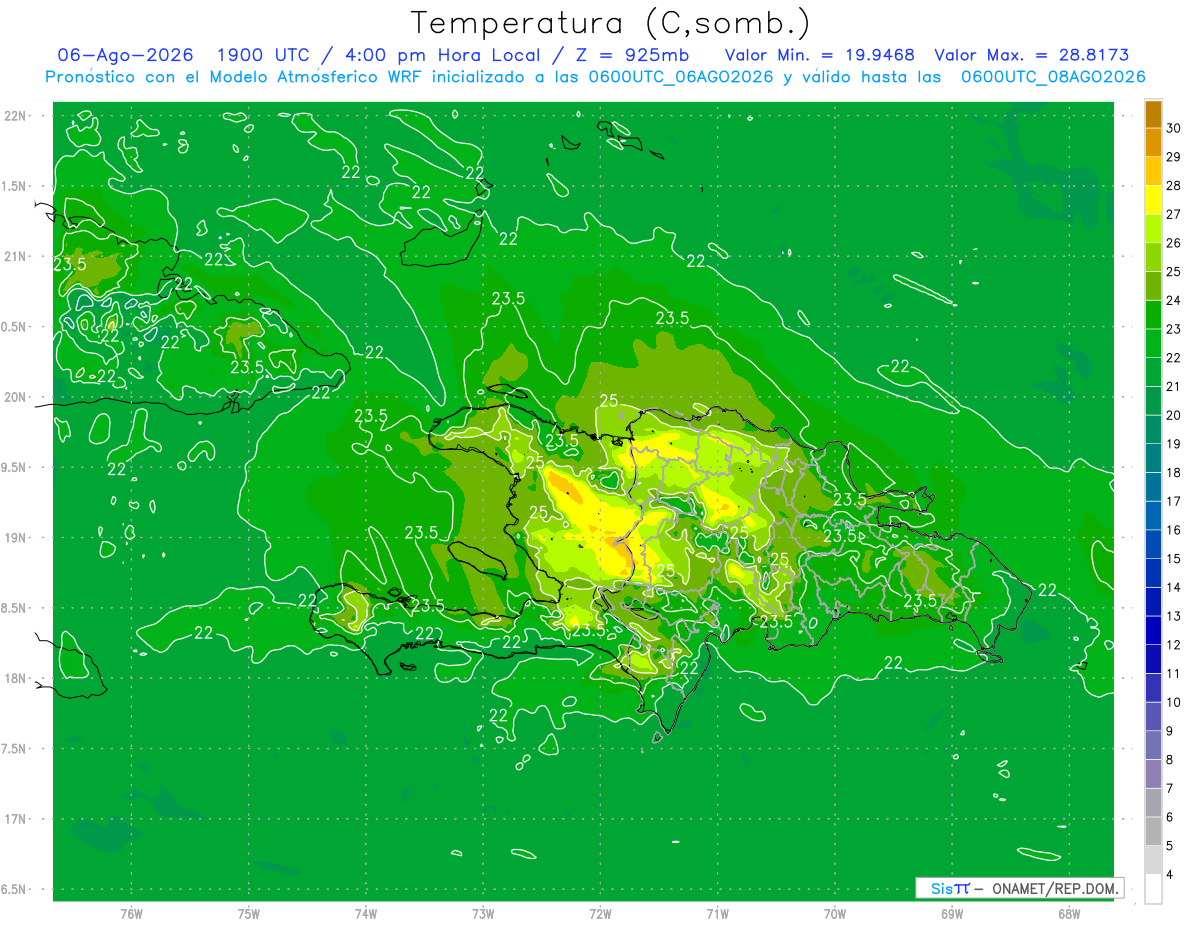Click the '71W' longitude axis label
1200x927 pixels.
point(717,913)
